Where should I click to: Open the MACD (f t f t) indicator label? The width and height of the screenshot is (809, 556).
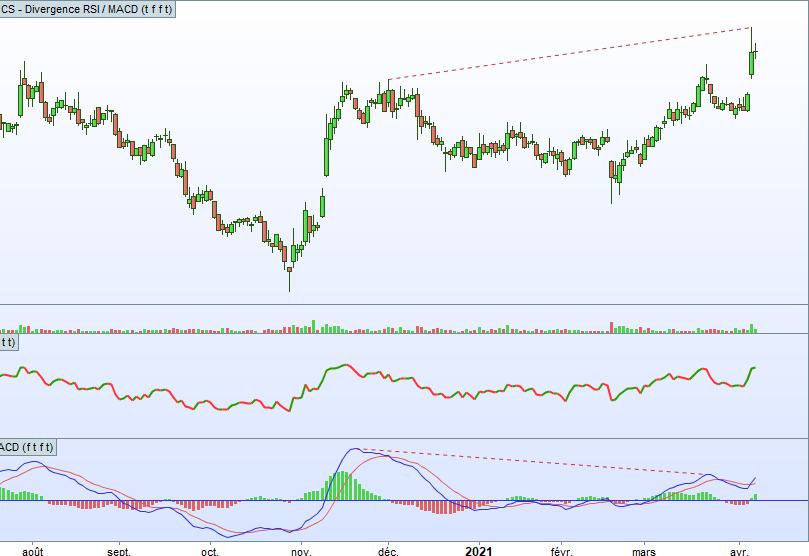tap(27, 447)
